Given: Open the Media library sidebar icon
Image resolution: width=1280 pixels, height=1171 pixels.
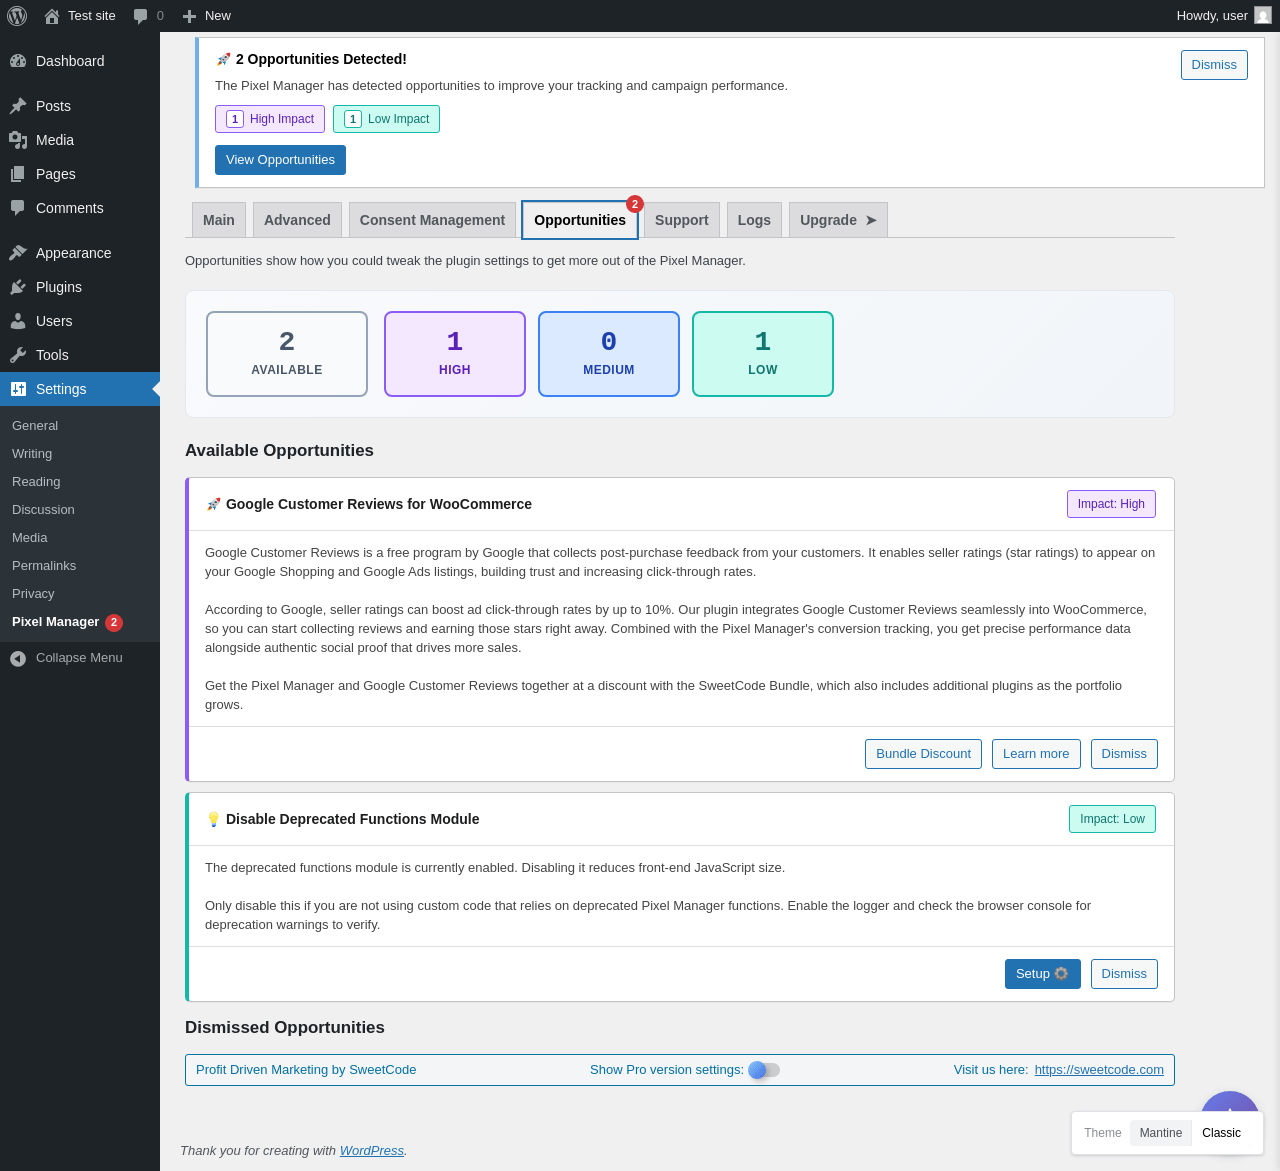Looking at the screenshot, I should [18, 140].
